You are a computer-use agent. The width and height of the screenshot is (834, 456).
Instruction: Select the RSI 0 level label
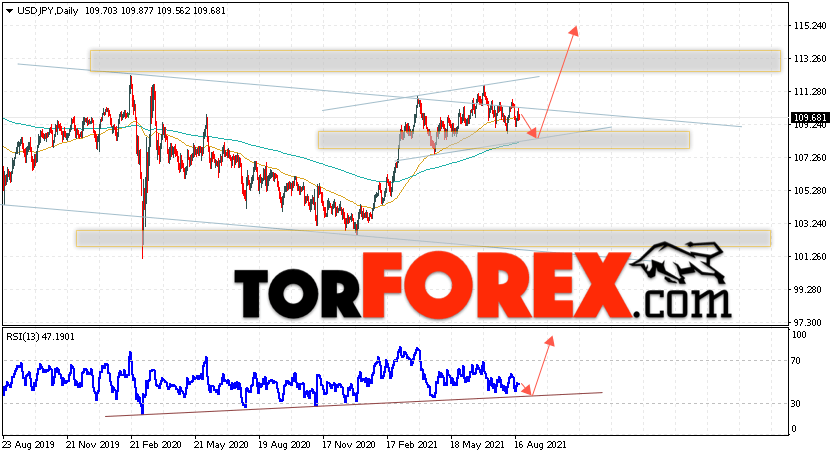794,428
